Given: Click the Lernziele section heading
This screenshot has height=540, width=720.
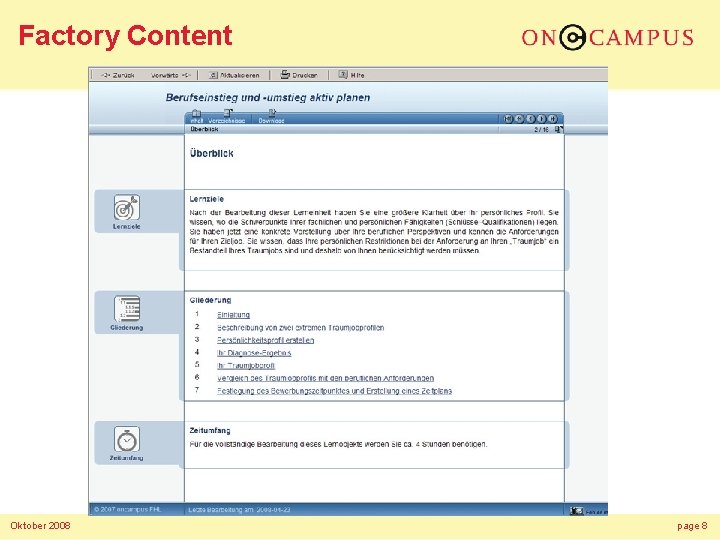Looking at the screenshot, I should (207, 199).
